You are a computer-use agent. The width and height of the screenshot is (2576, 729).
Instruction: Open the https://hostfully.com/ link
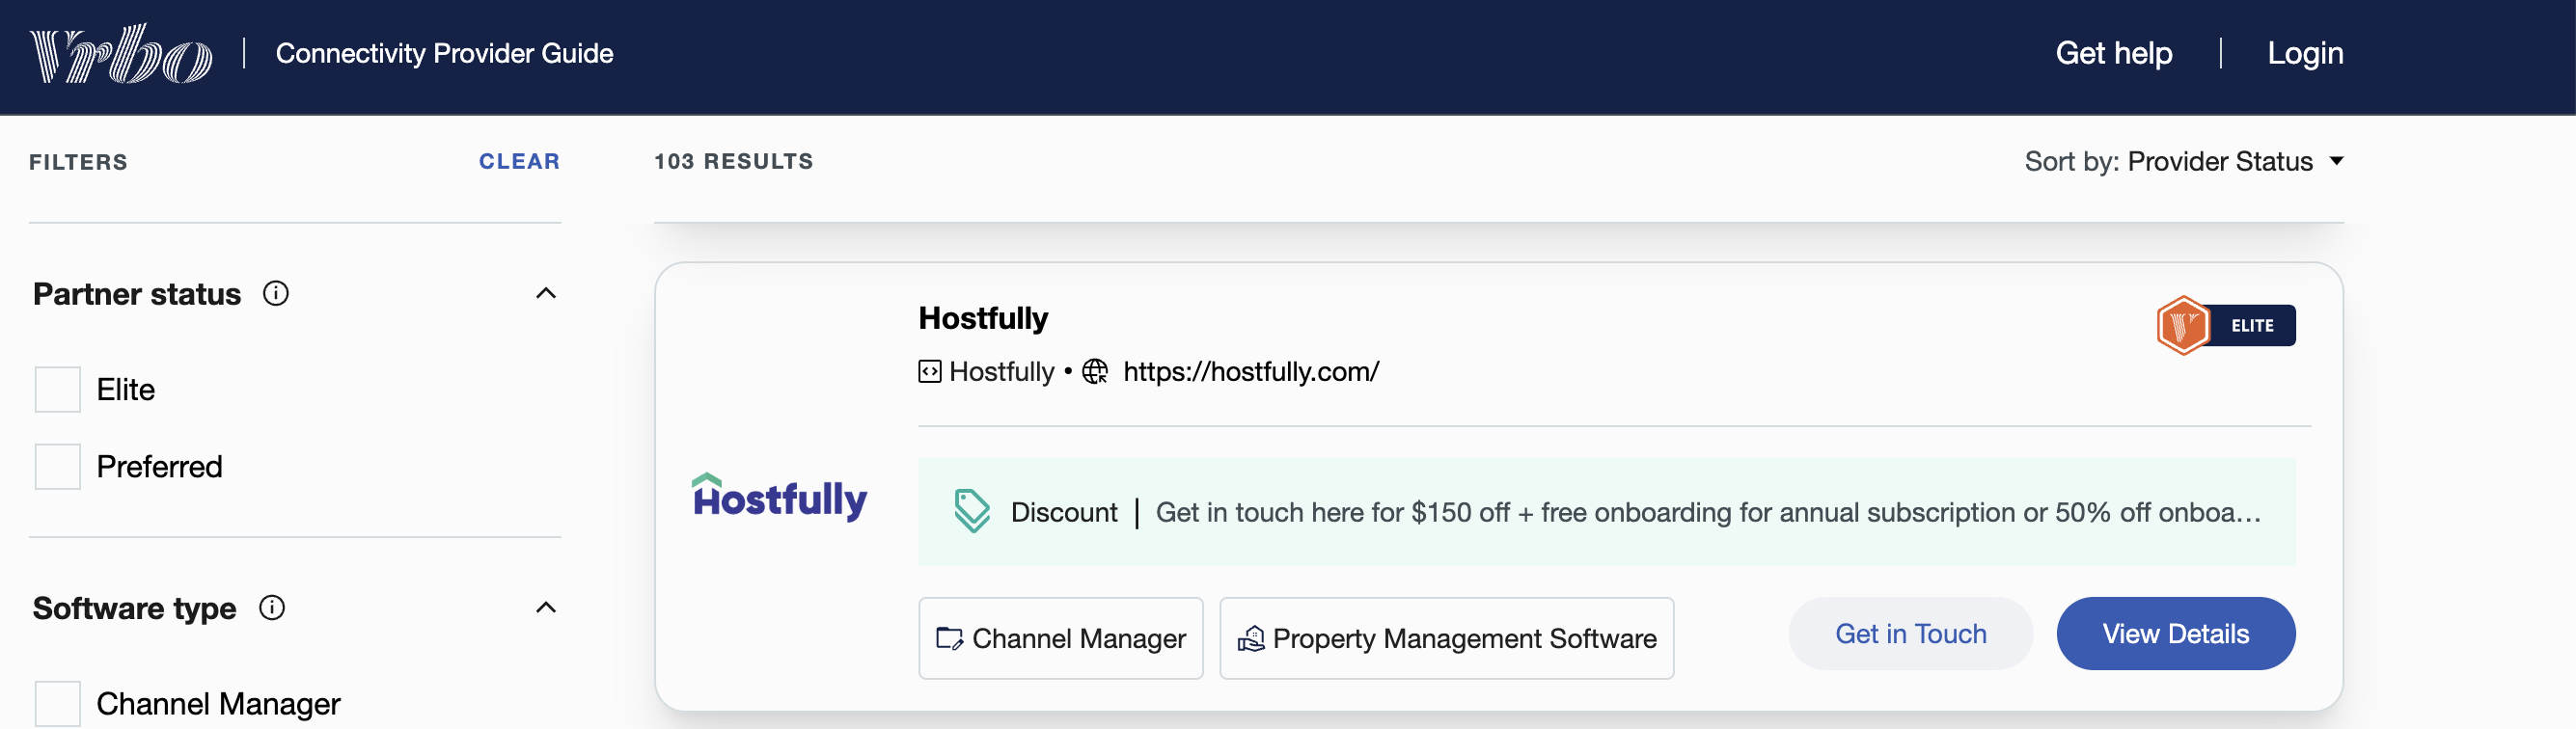point(1250,371)
